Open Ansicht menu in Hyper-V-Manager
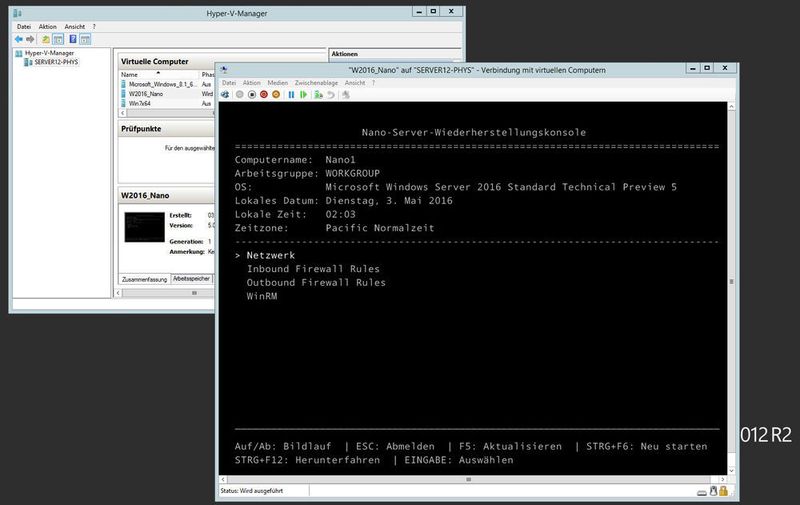Image resolution: width=800 pixels, height=505 pixels. tap(74, 27)
